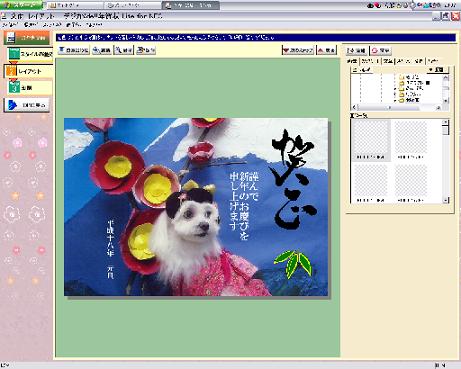Select the bottom-right image thumbnail
This screenshot has width=461, height=369.
click(411, 184)
